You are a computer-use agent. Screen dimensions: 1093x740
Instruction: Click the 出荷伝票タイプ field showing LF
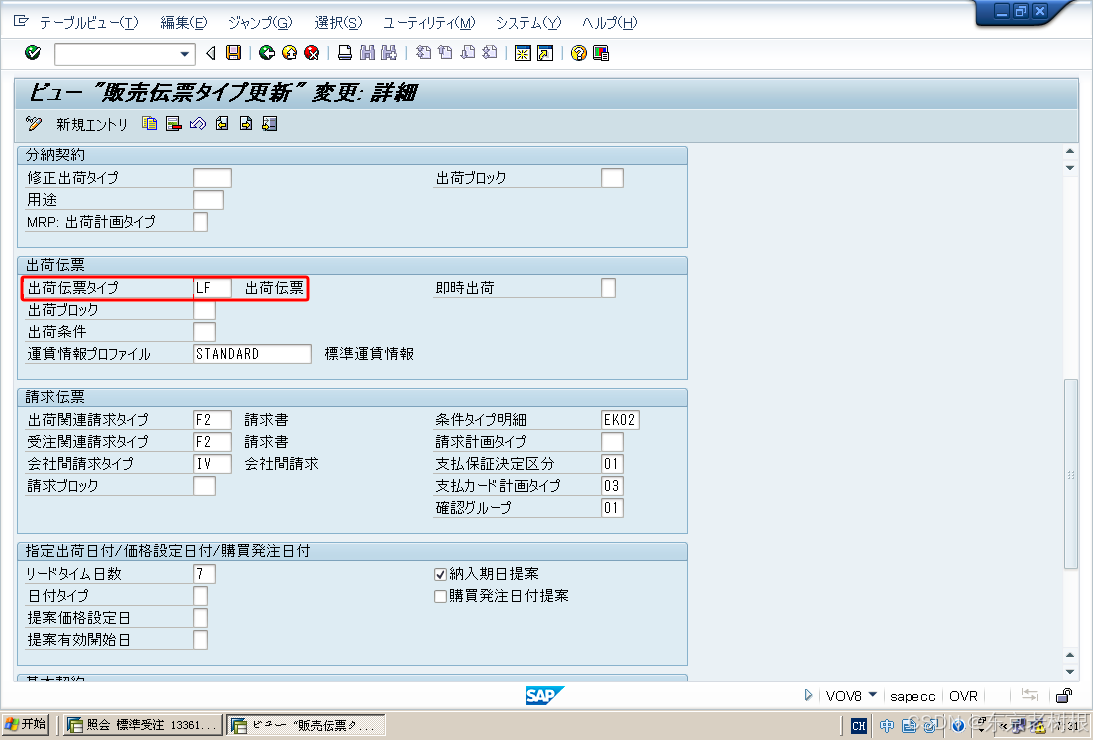pyautogui.click(x=212, y=288)
